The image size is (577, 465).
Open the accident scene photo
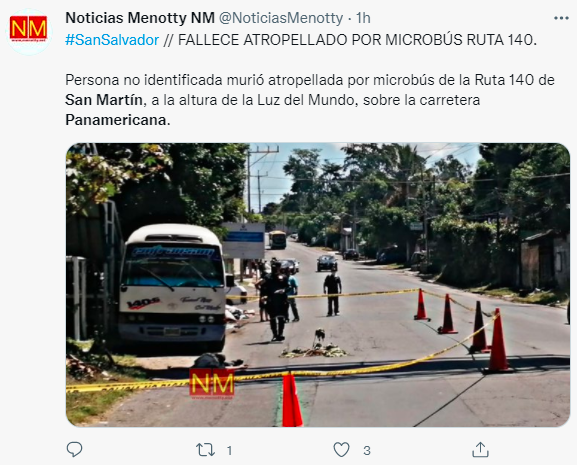[318, 285]
